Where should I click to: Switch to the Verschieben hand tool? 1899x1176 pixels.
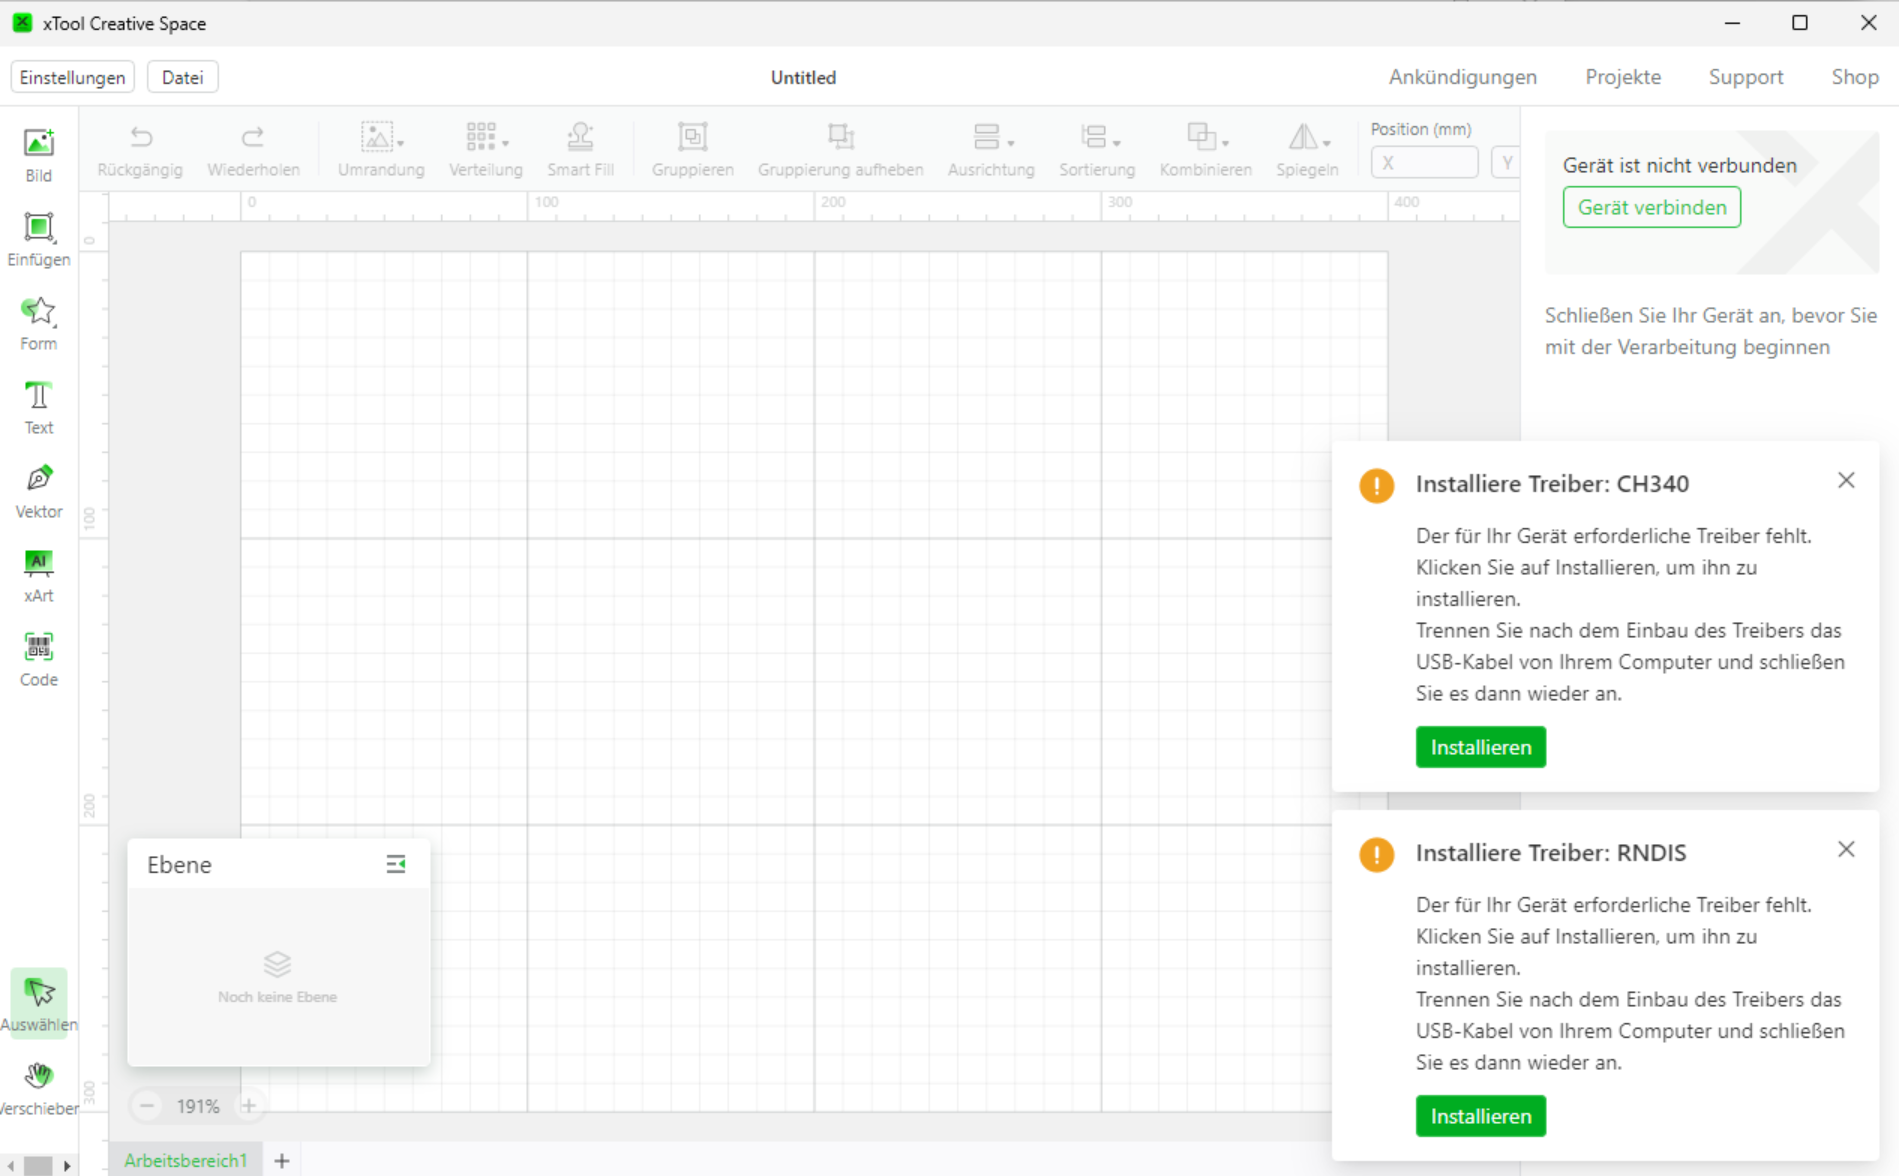[38, 1087]
